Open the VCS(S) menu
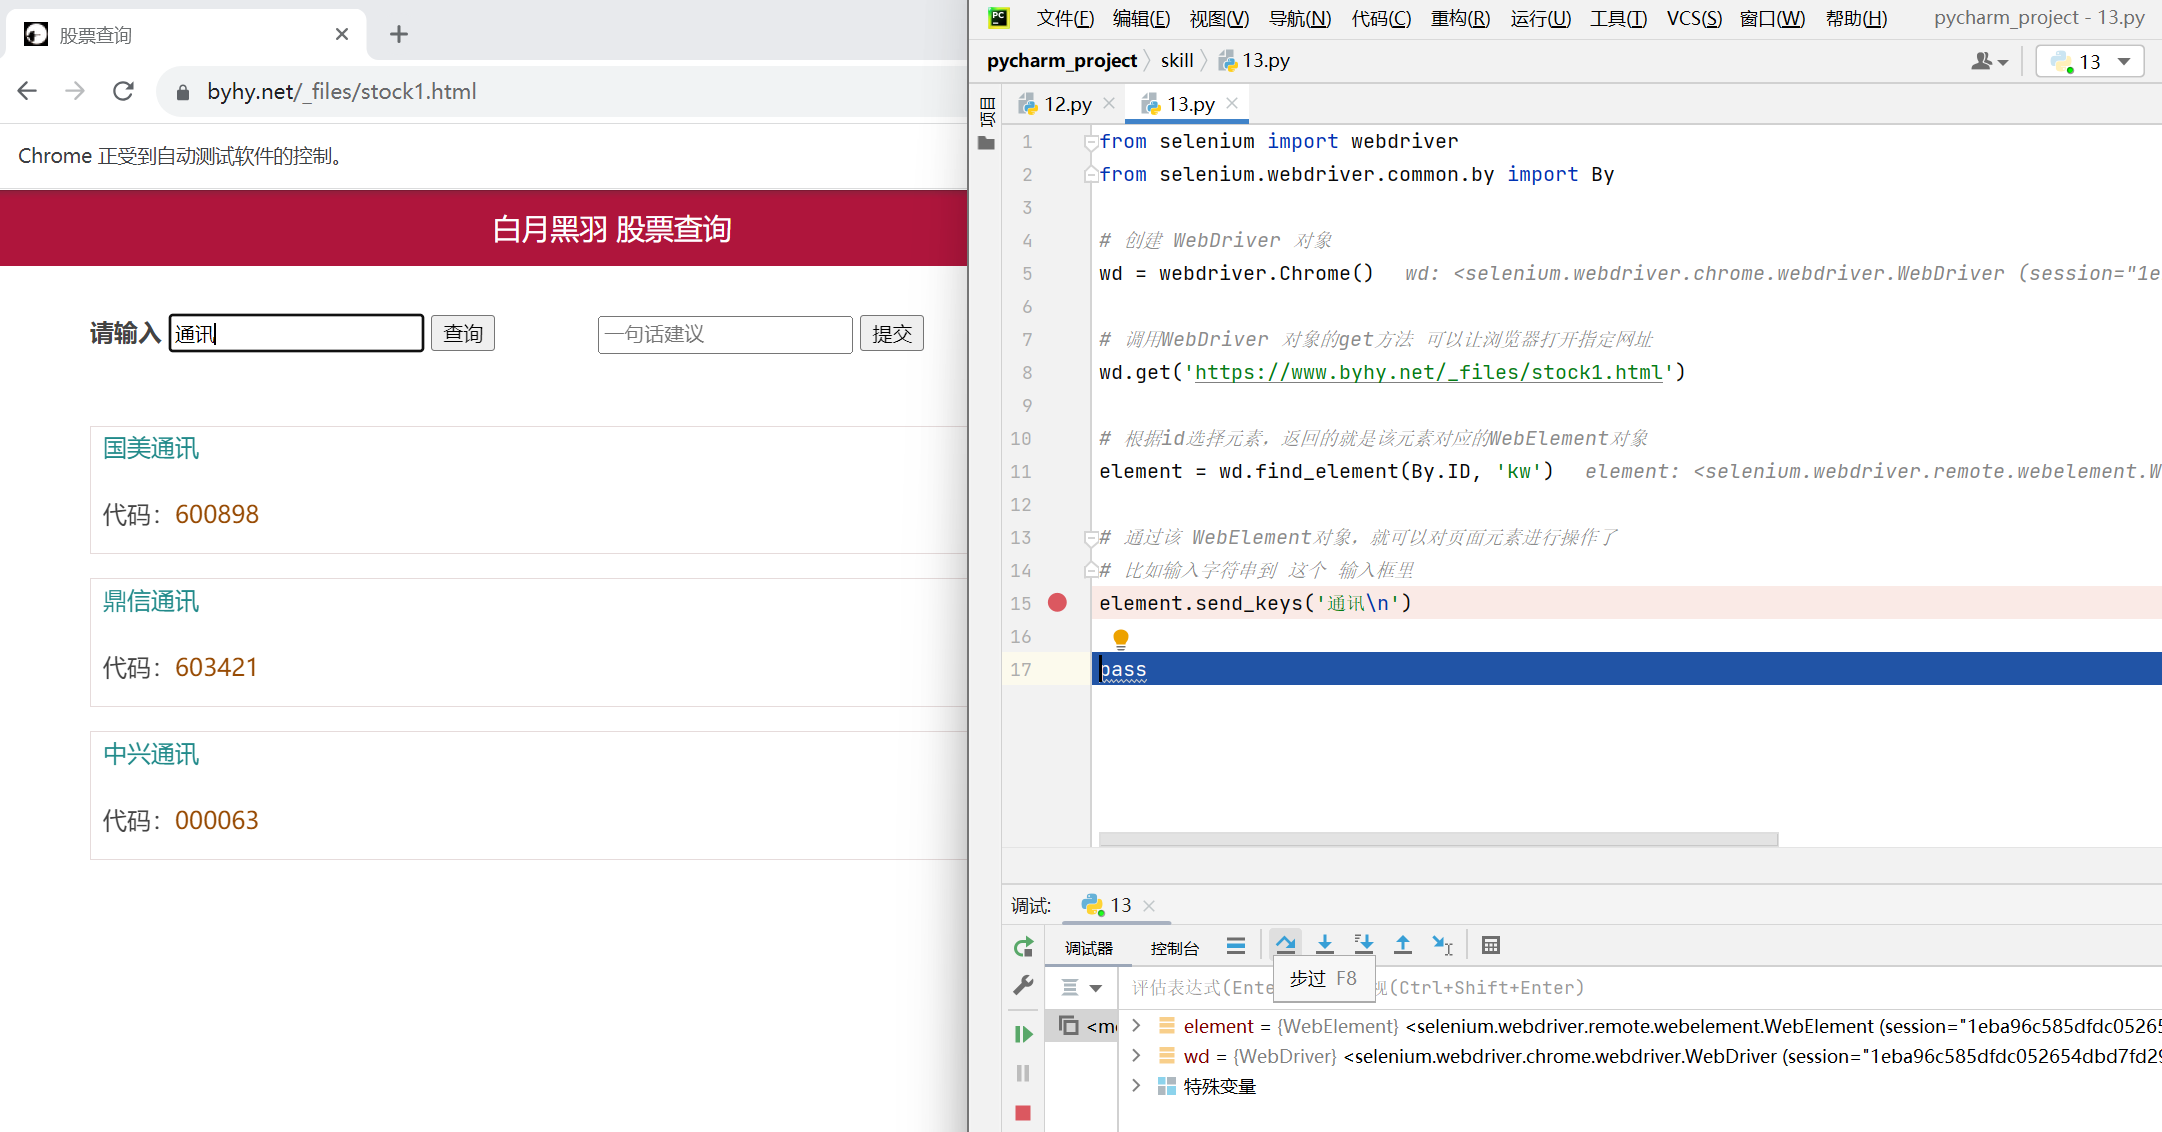The width and height of the screenshot is (2162, 1132). [1694, 18]
